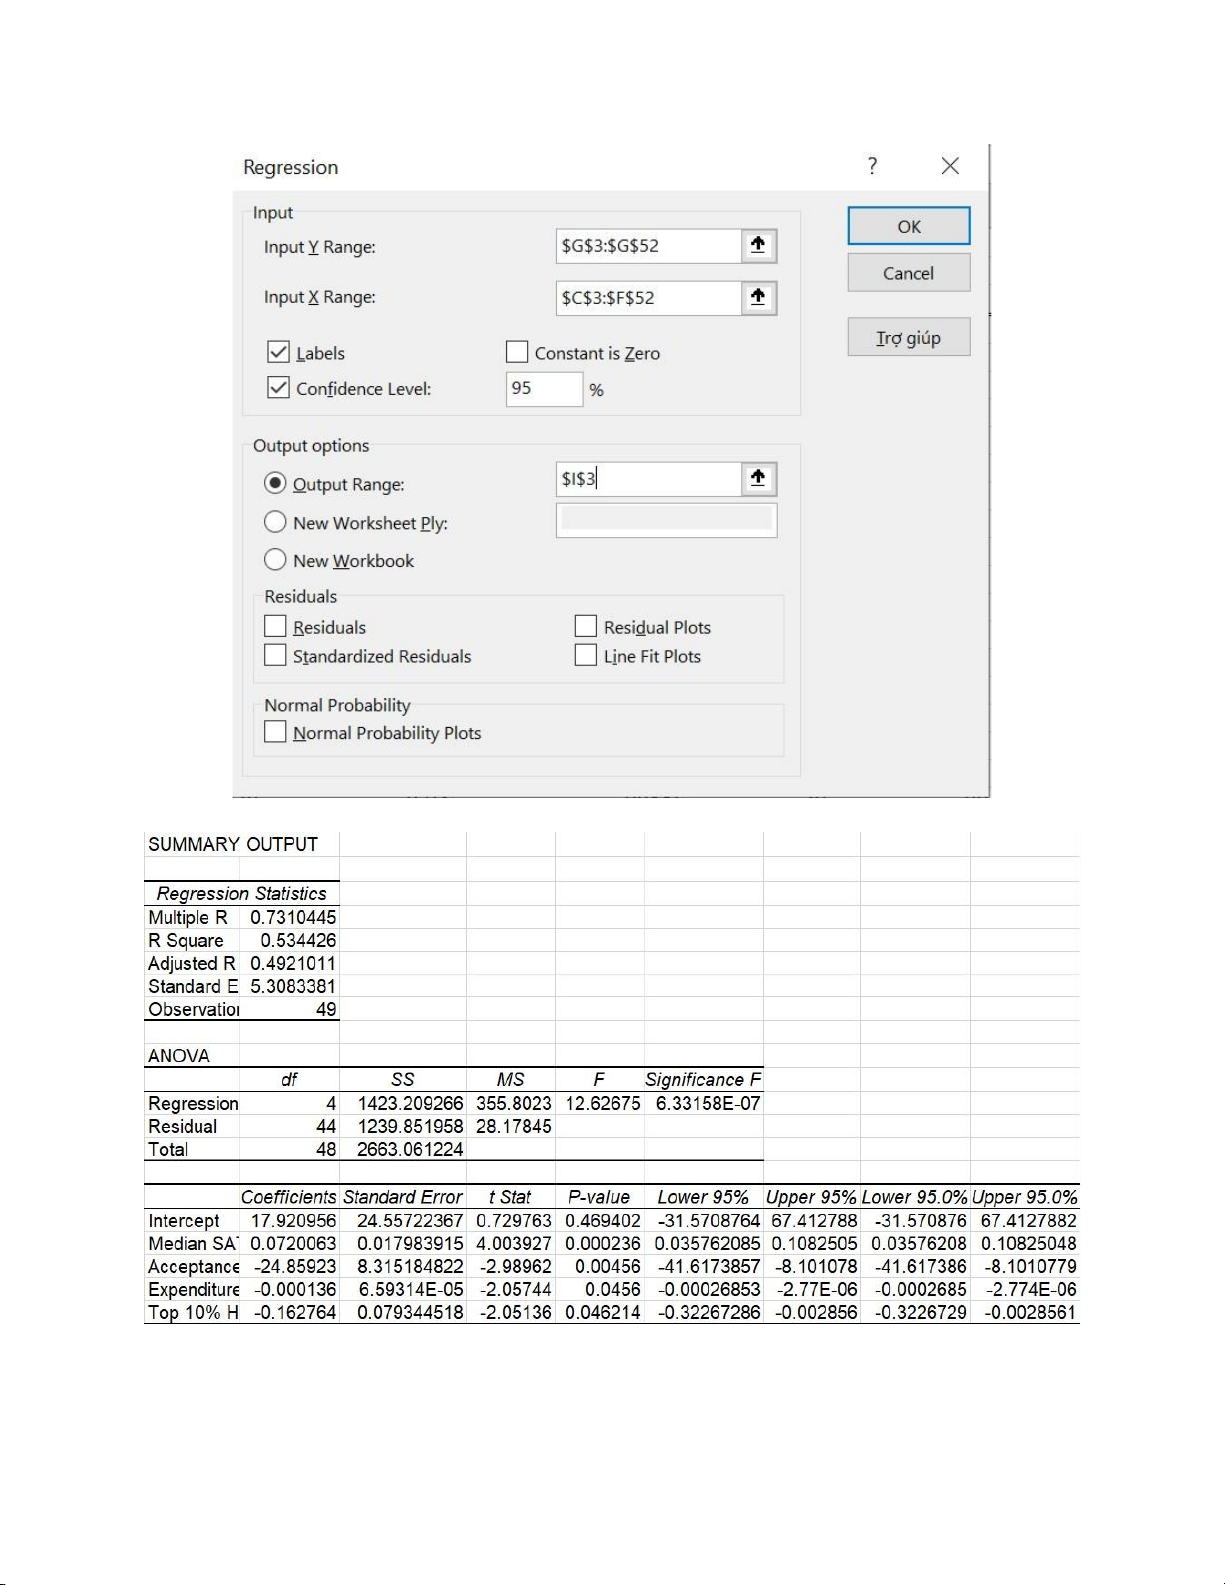Click the P-value column header

pos(599,1198)
